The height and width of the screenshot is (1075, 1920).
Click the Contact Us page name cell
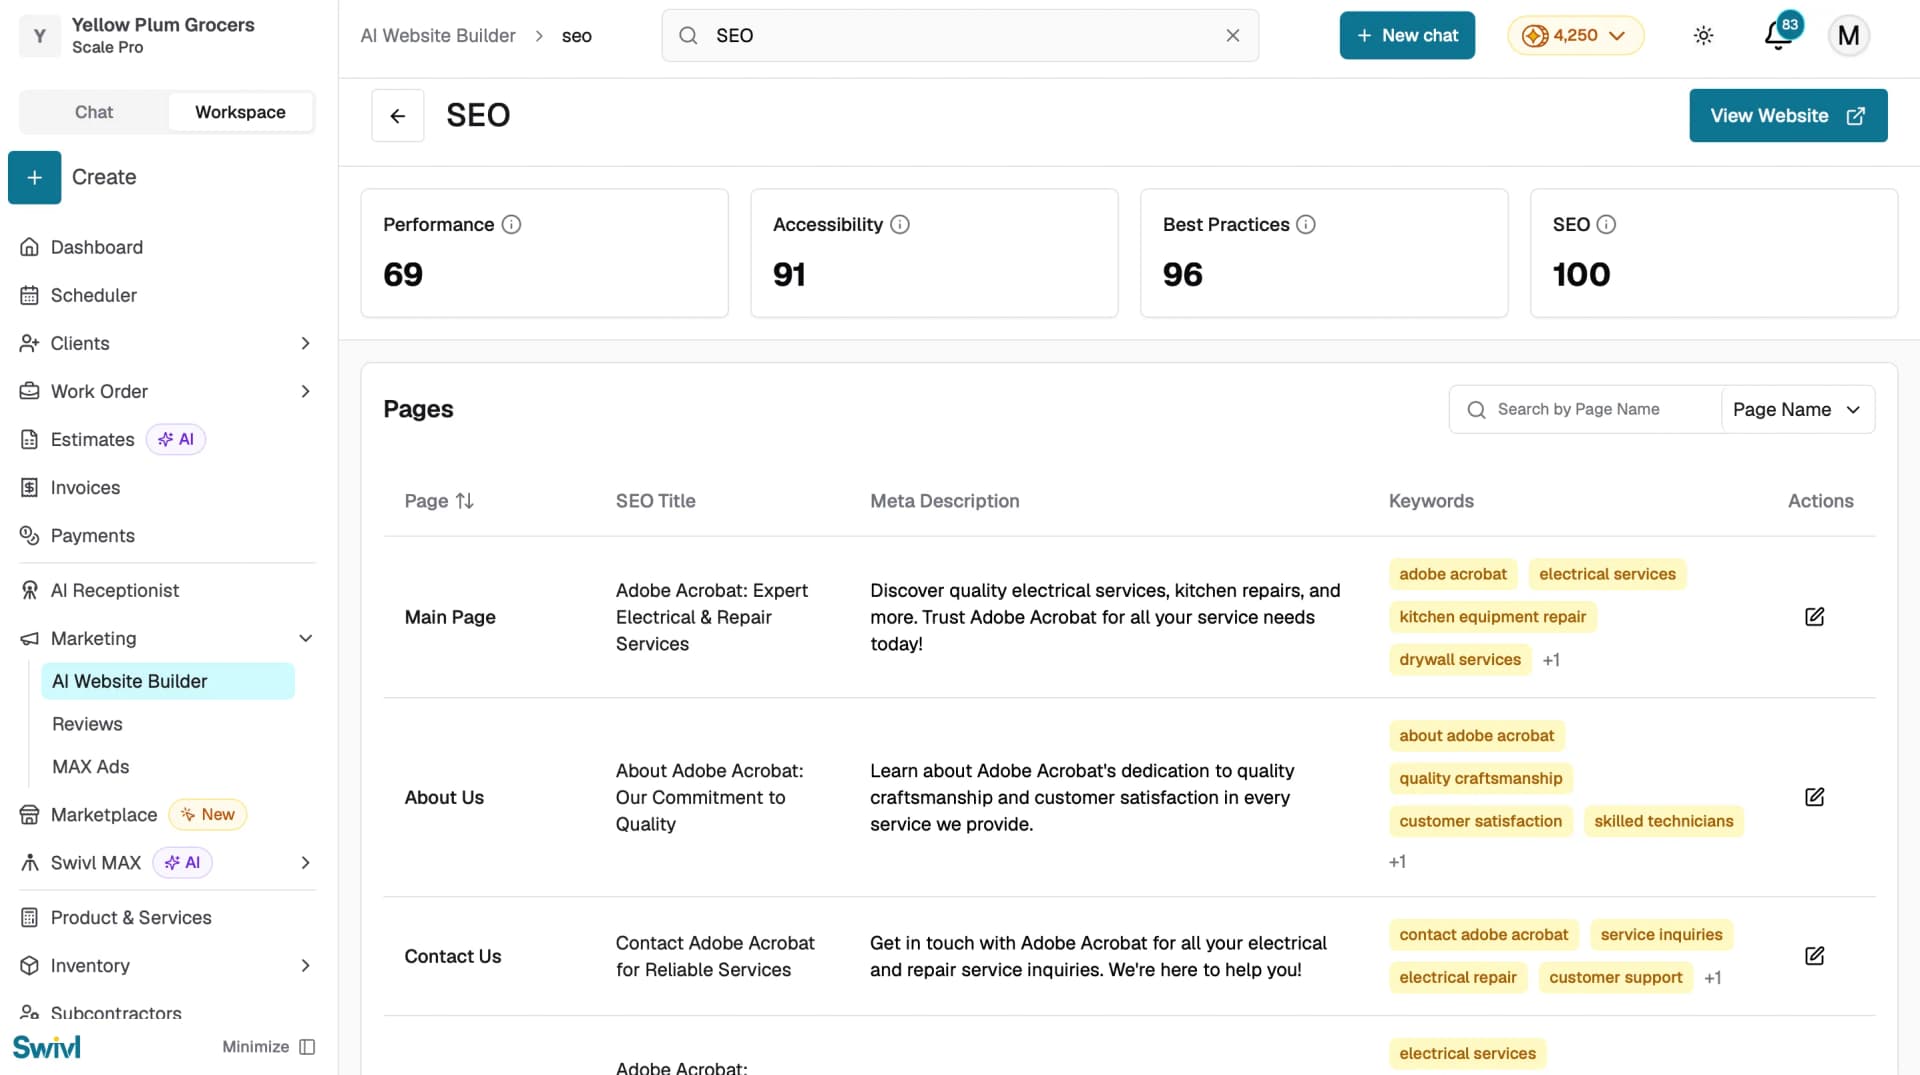(453, 956)
